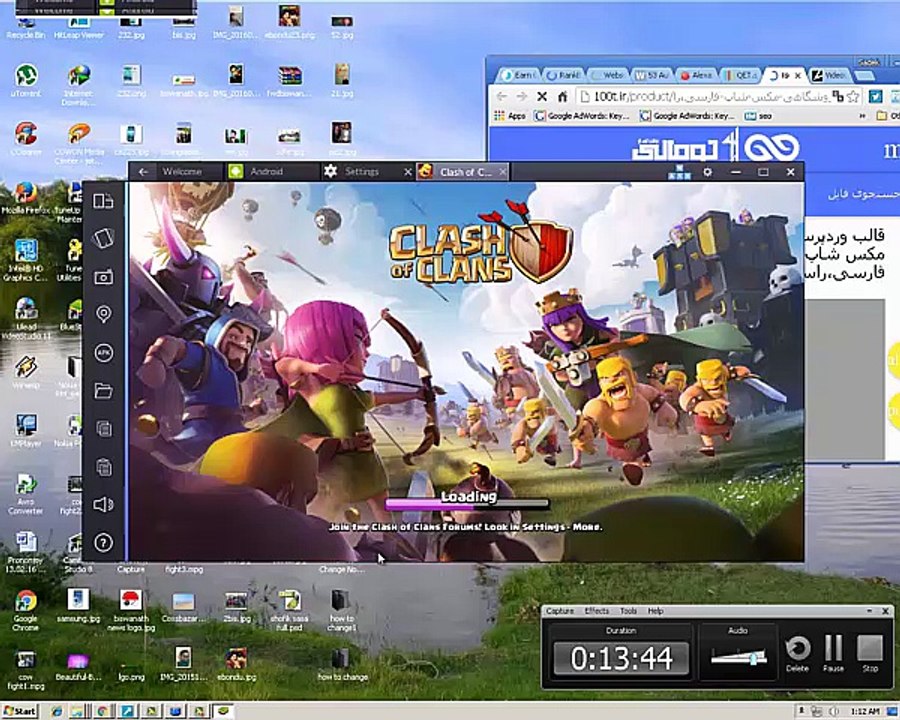Open the Recycle Bin desktop icon

click(x=25, y=28)
